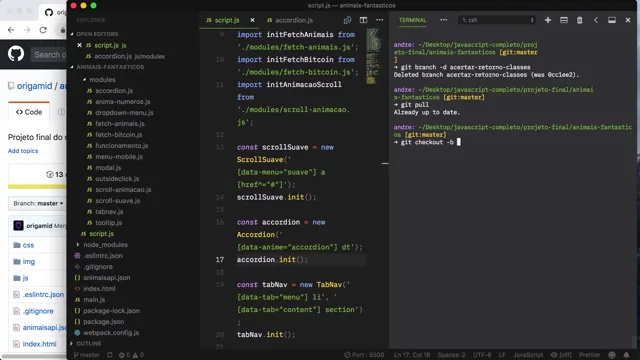Maximize the terminal panel size

click(x=612, y=20)
